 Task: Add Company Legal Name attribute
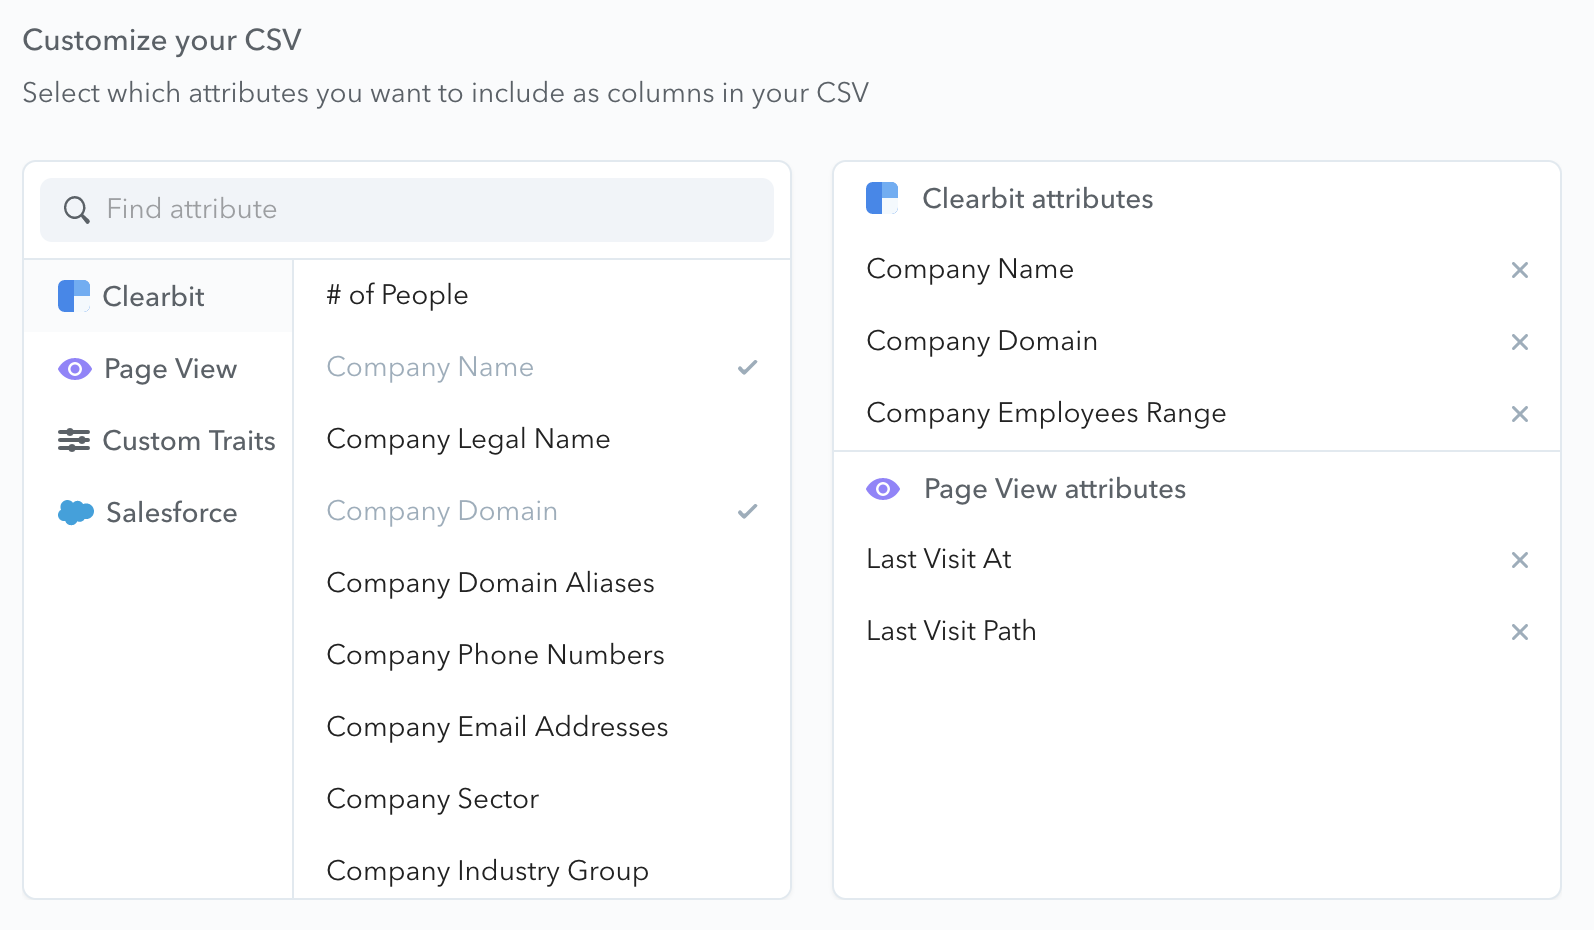pyautogui.click(x=542, y=439)
